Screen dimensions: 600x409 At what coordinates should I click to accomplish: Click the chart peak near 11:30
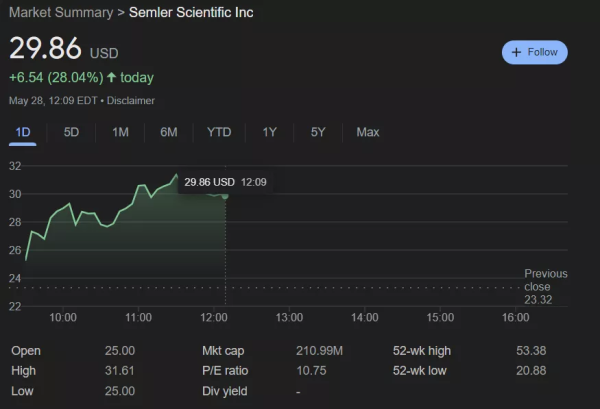[x=176, y=174]
